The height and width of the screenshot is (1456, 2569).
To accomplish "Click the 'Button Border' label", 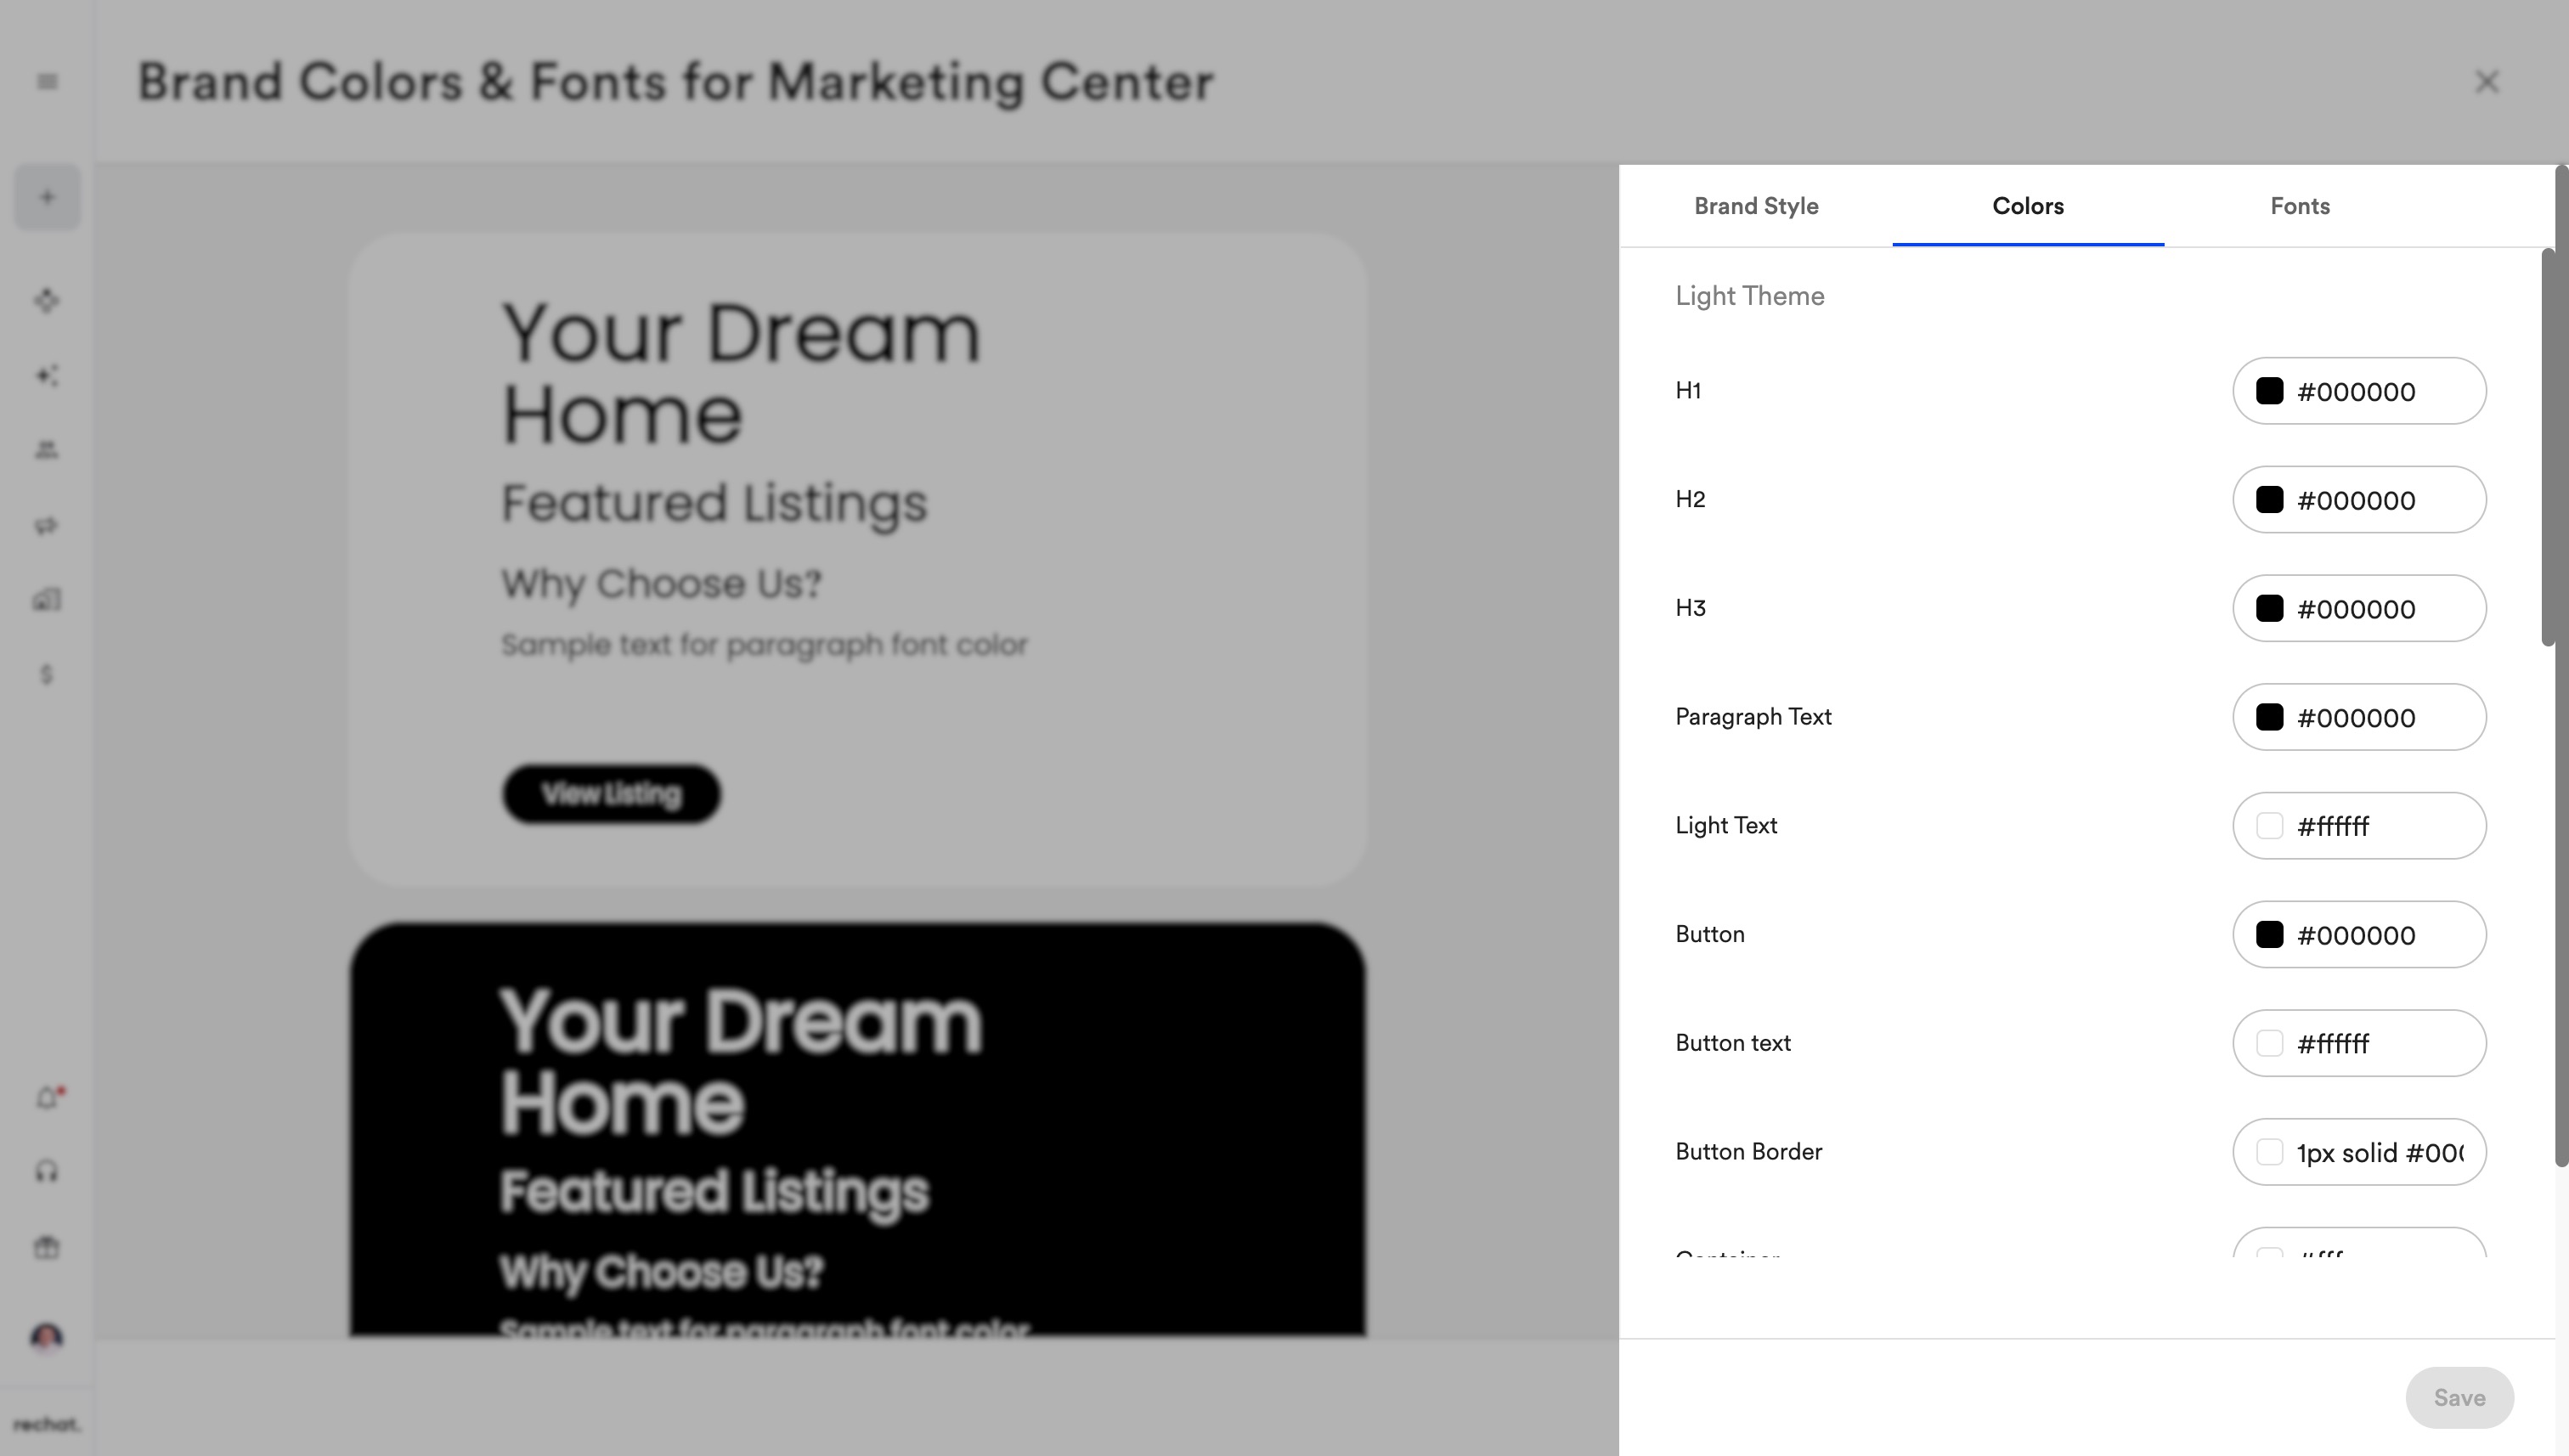I will (1748, 1152).
